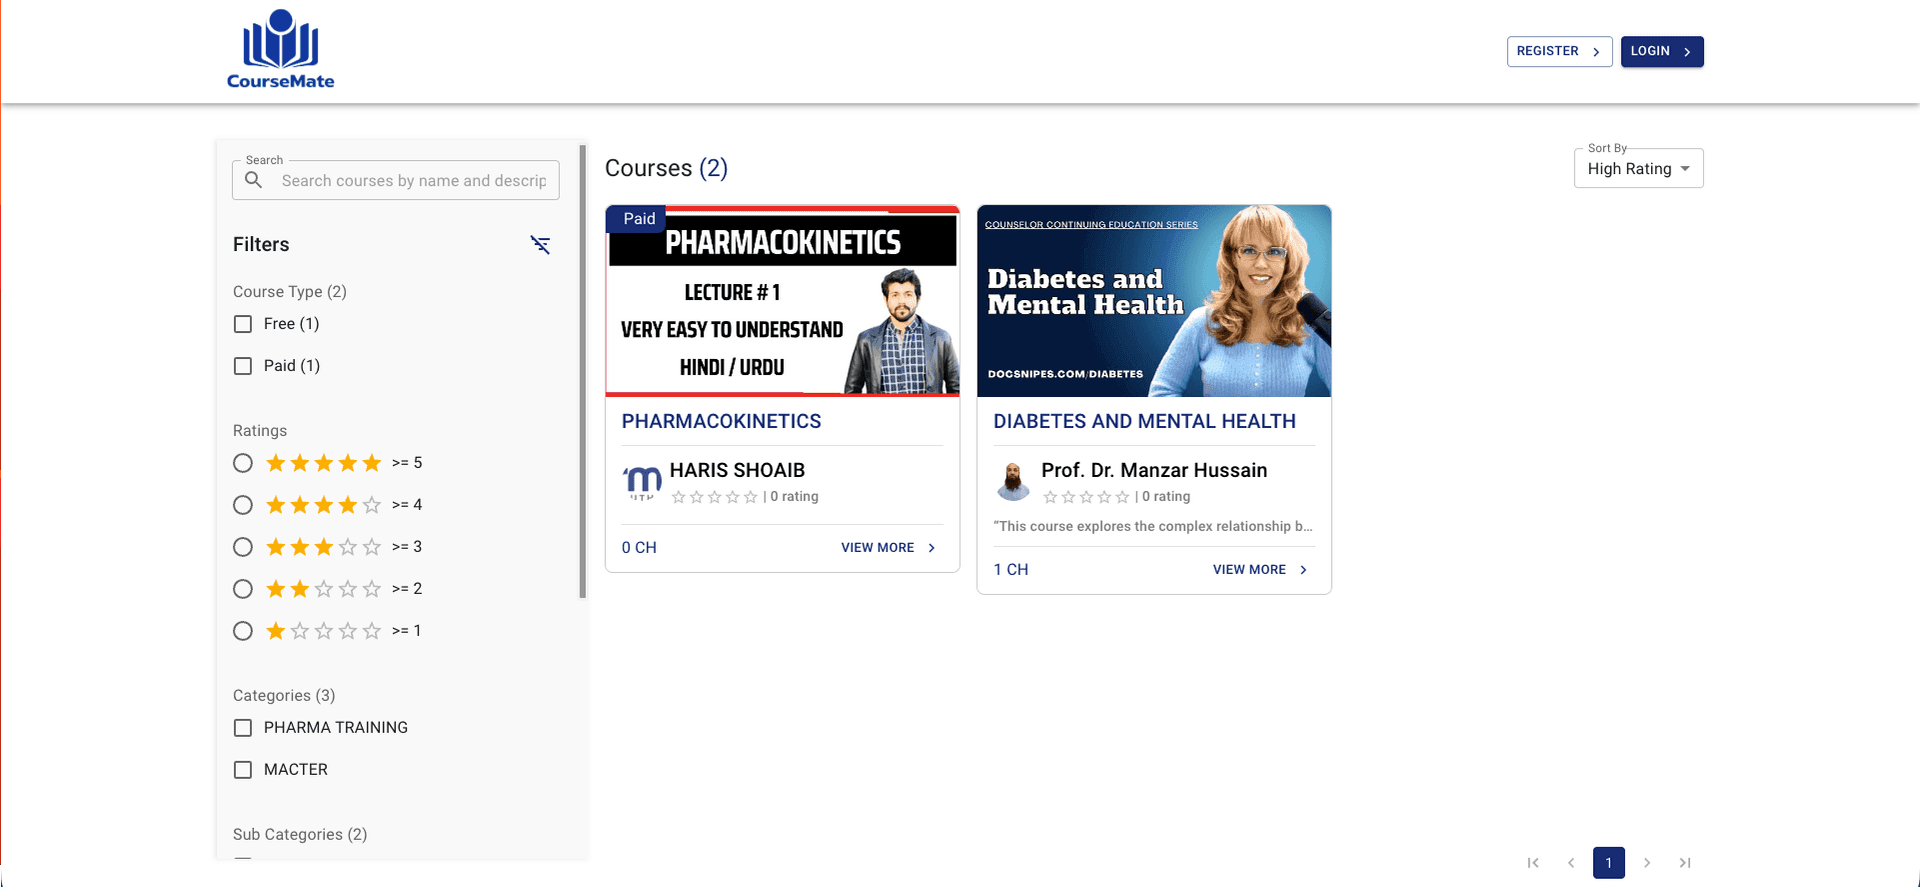Click the Sub Categories (2) heading
Screen dimensions: 1920x887
(300, 834)
